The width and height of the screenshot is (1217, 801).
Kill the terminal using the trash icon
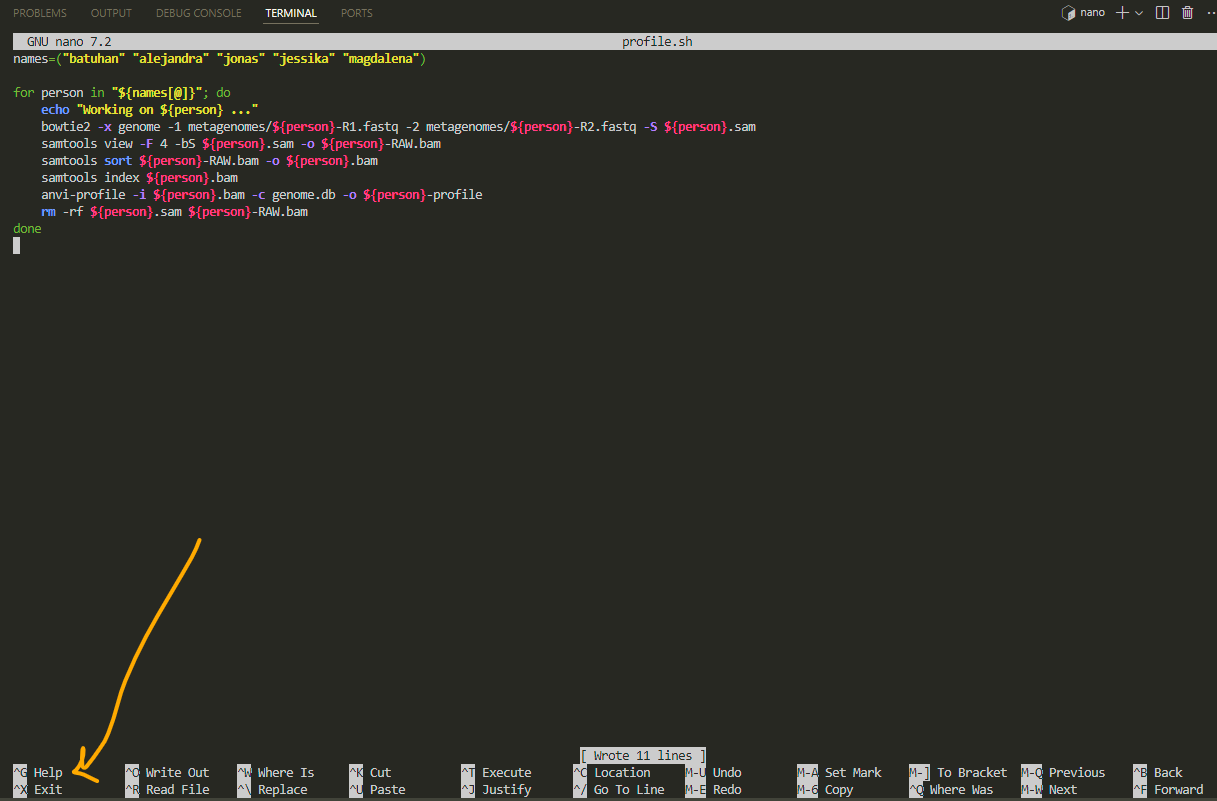click(x=1187, y=13)
